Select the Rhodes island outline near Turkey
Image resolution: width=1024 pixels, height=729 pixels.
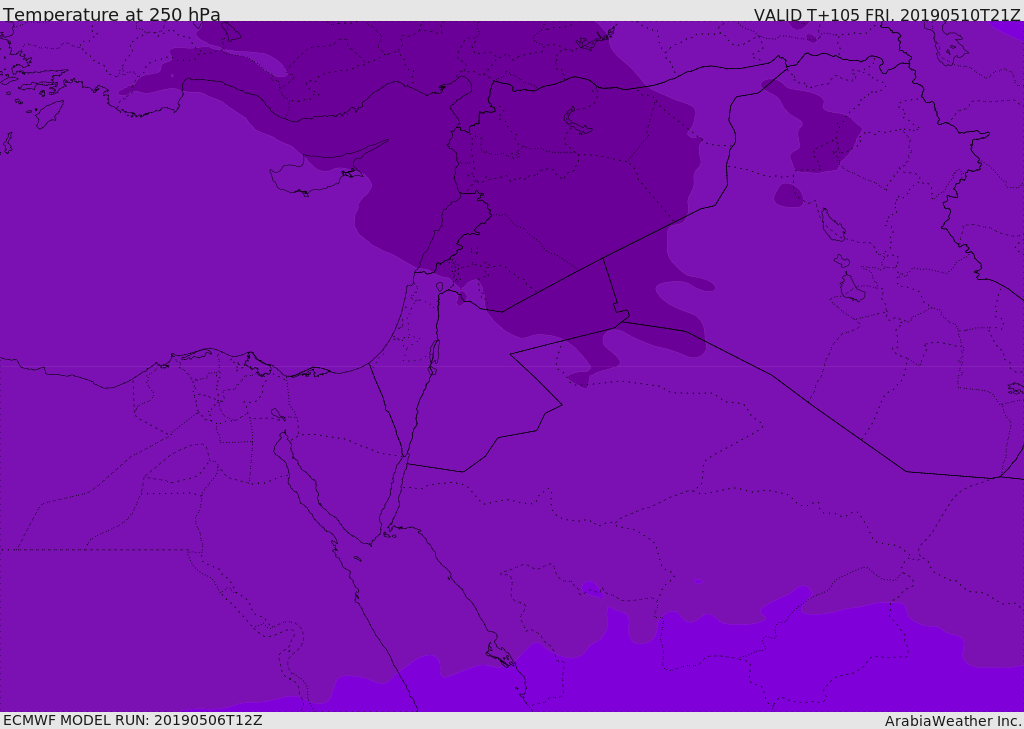pyautogui.click(x=49, y=114)
